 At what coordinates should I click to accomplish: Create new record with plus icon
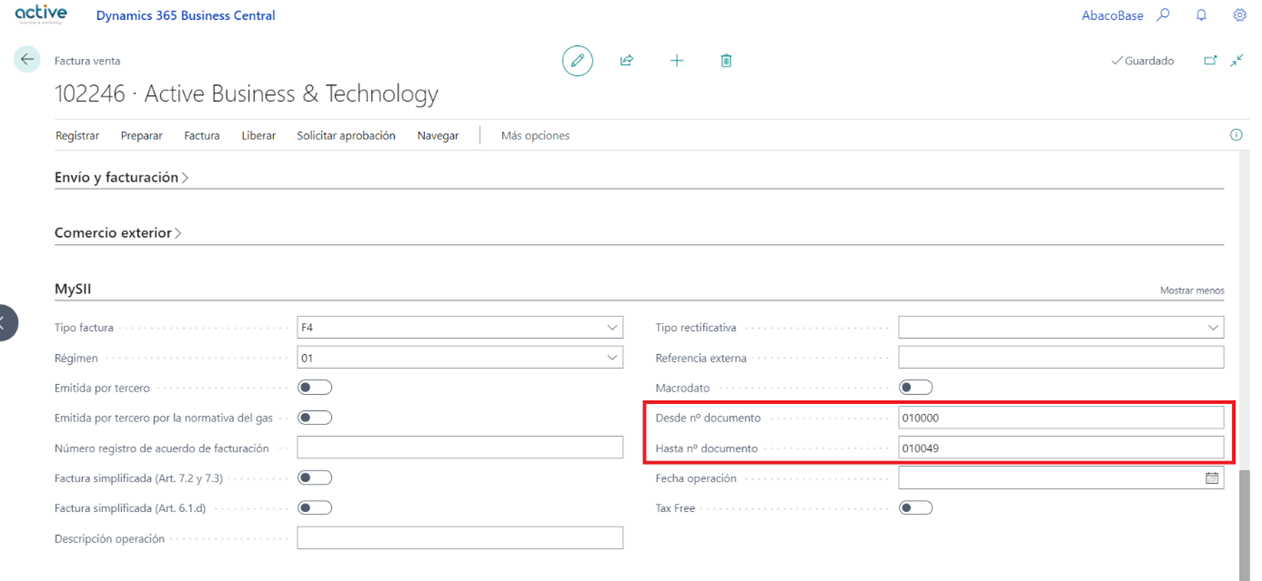click(677, 61)
